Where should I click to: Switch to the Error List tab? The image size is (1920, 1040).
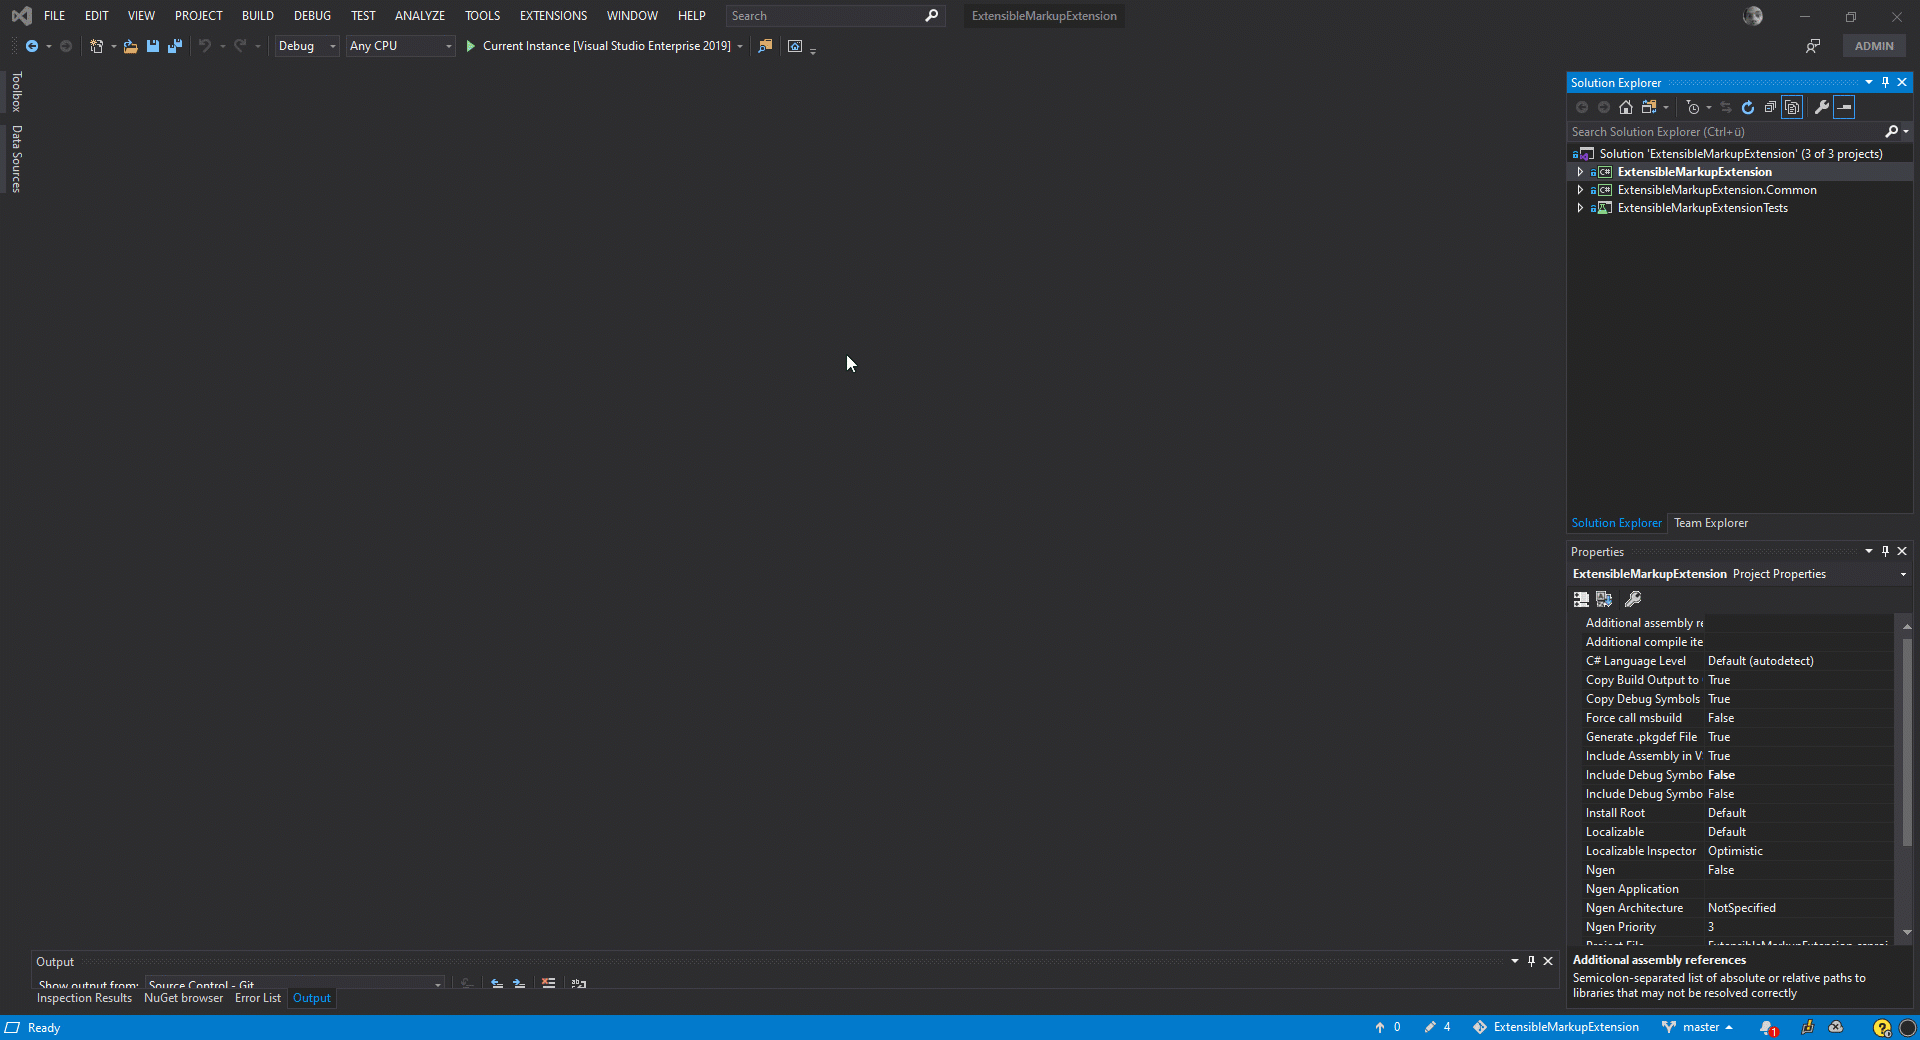[x=258, y=998]
